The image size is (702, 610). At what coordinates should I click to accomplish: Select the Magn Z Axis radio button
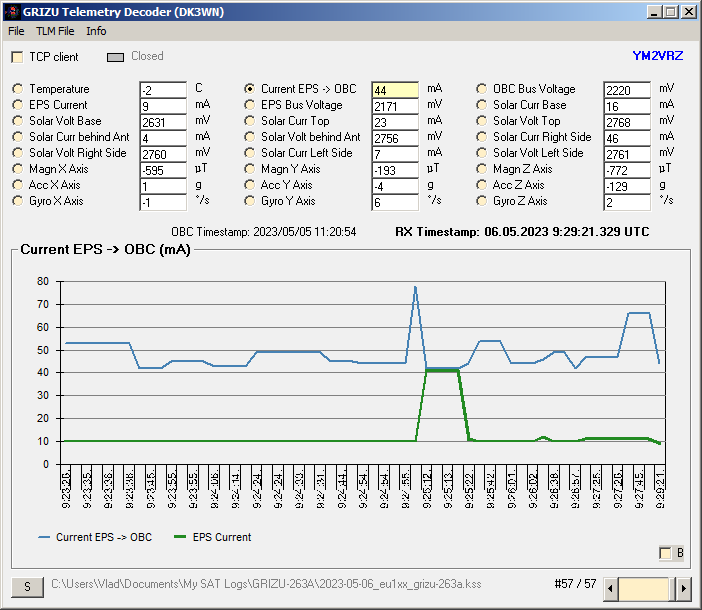[481, 169]
